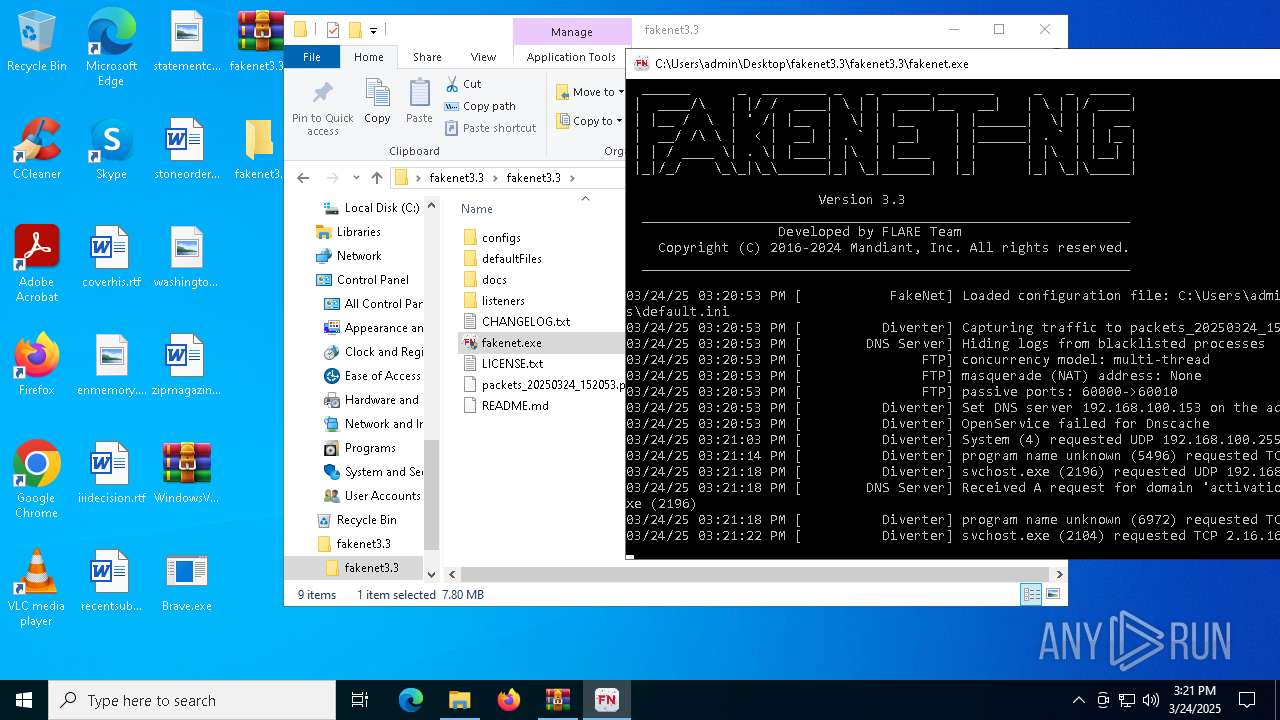Image resolution: width=1280 pixels, height=720 pixels.
Task: Select Brave.exe on the desktop
Action: (x=186, y=581)
